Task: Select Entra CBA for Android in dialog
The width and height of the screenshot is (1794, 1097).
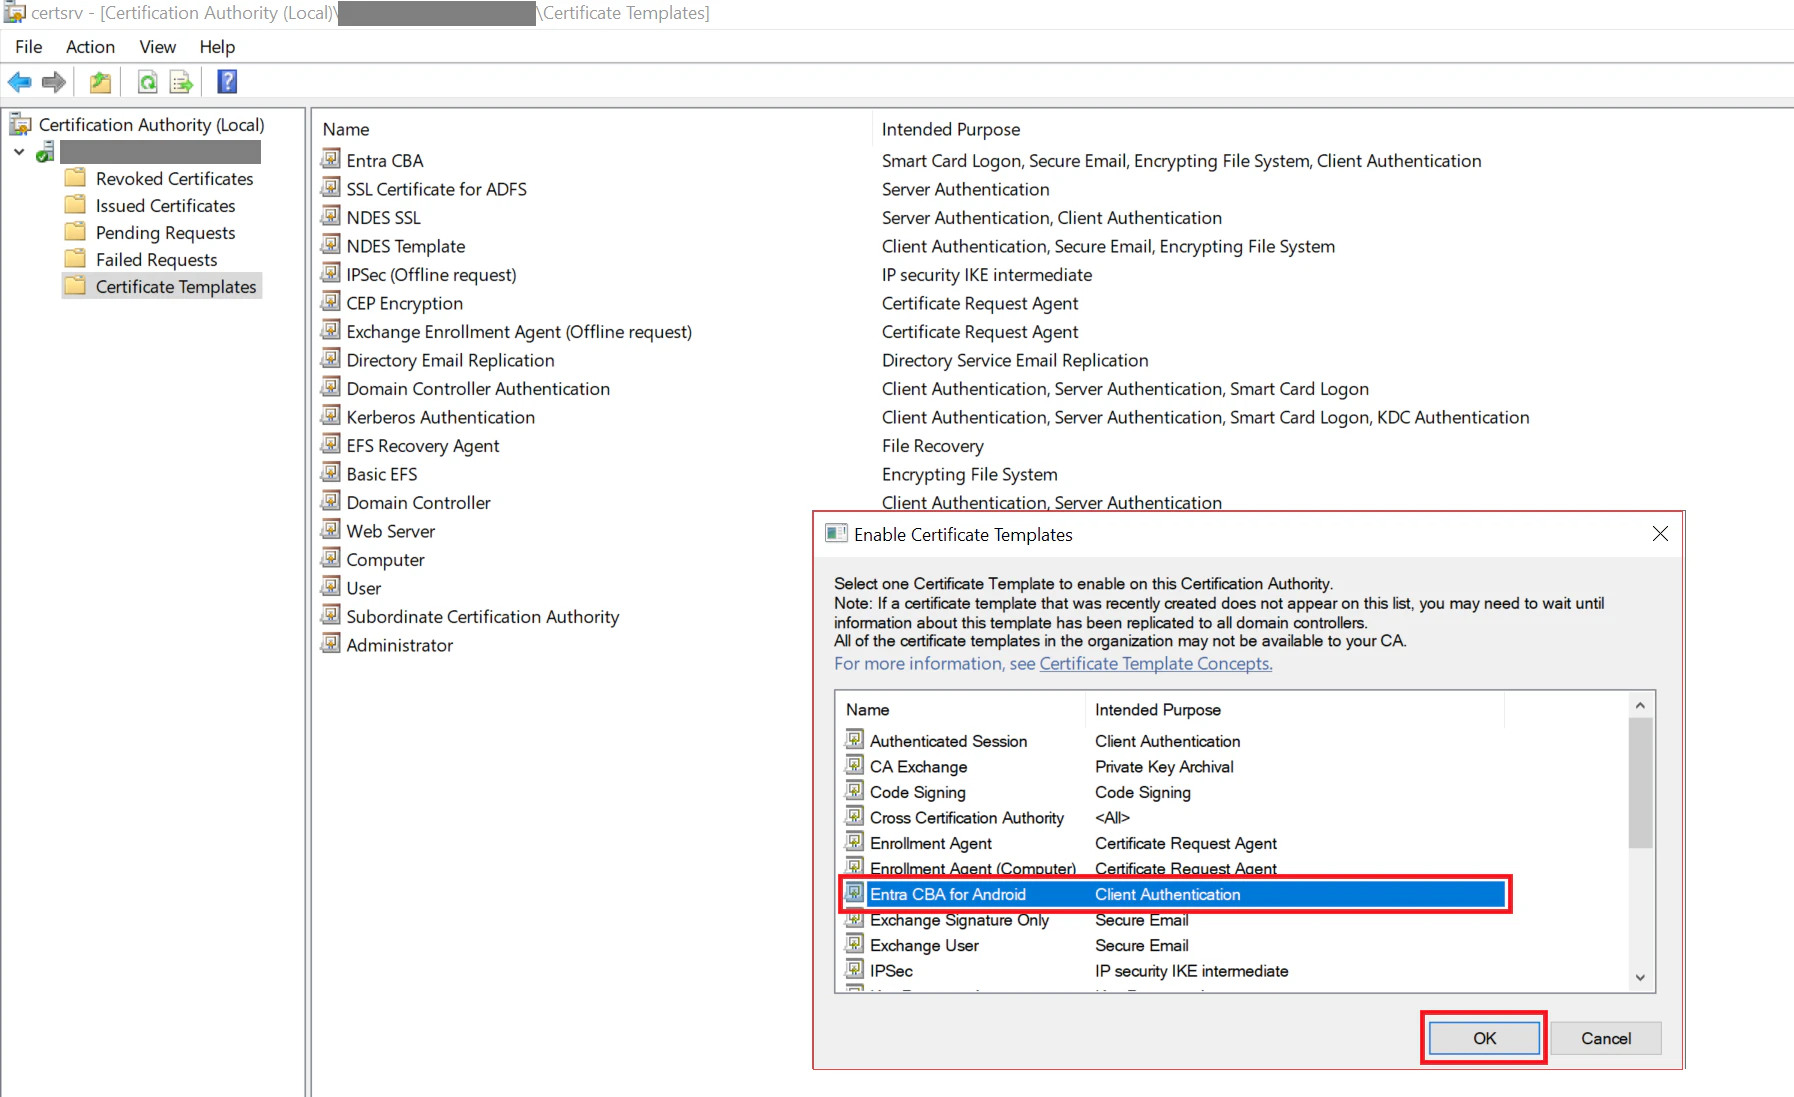Action: coord(1176,894)
